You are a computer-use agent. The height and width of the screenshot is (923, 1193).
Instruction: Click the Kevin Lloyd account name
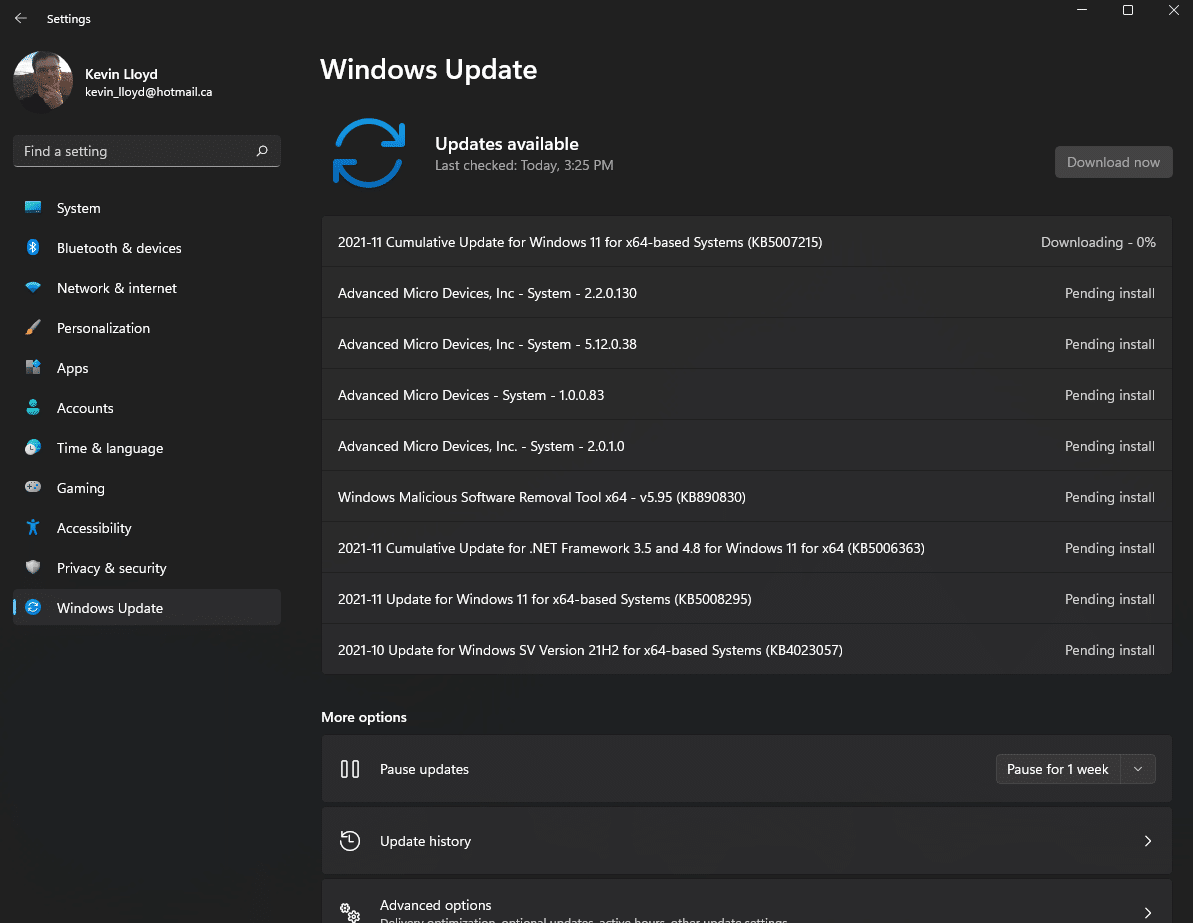[x=121, y=74]
